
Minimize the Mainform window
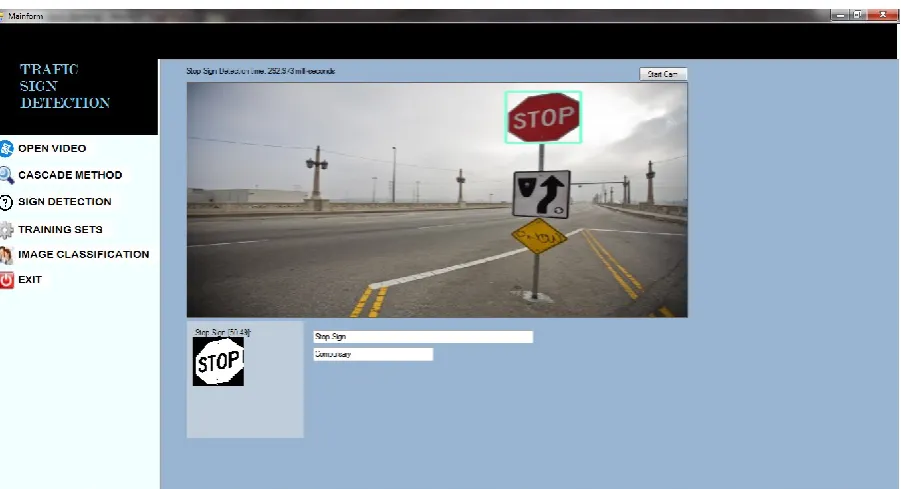[x=840, y=16]
